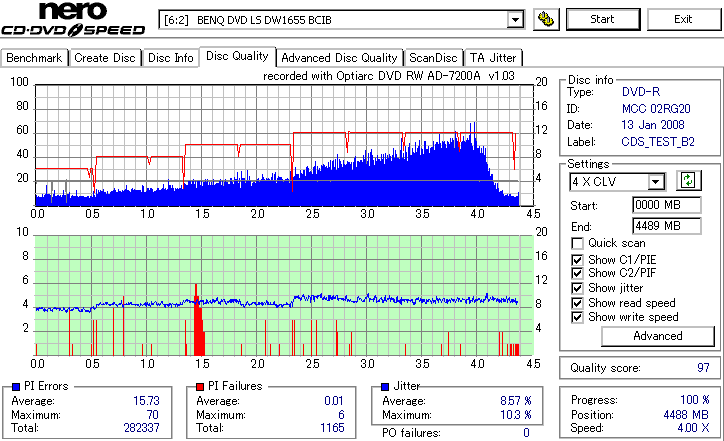Click the PO failures value 0
This screenshot has width=724, height=441.
(526, 433)
